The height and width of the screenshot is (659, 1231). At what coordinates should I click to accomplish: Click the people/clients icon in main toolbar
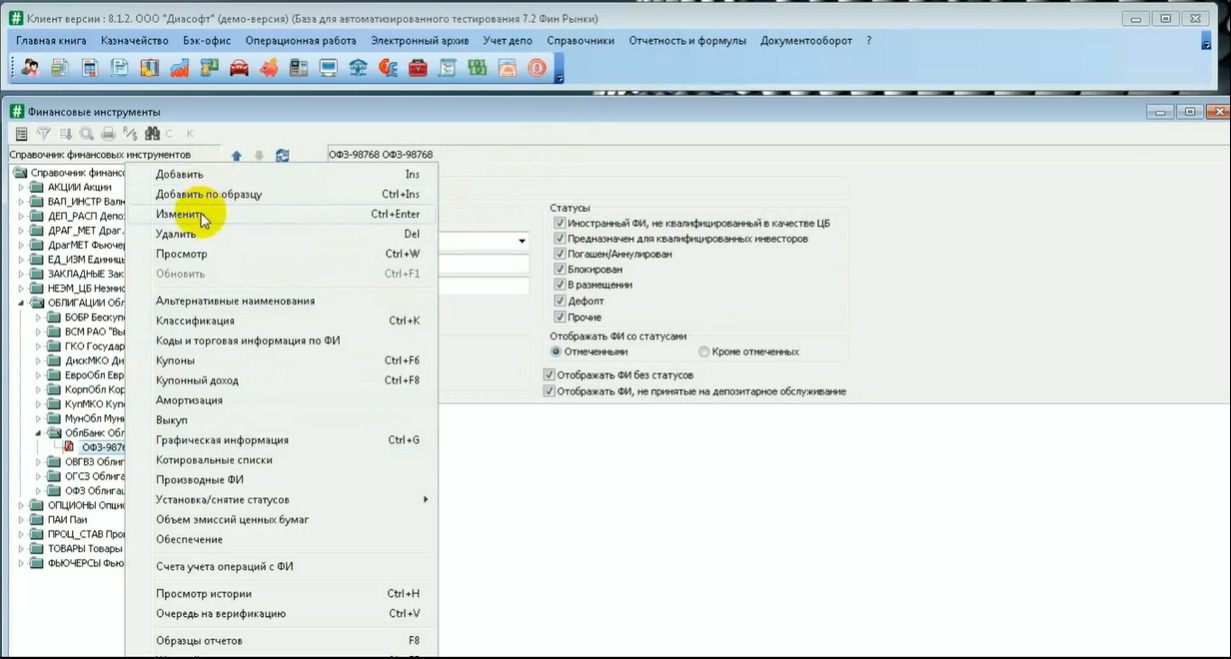pos(30,68)
